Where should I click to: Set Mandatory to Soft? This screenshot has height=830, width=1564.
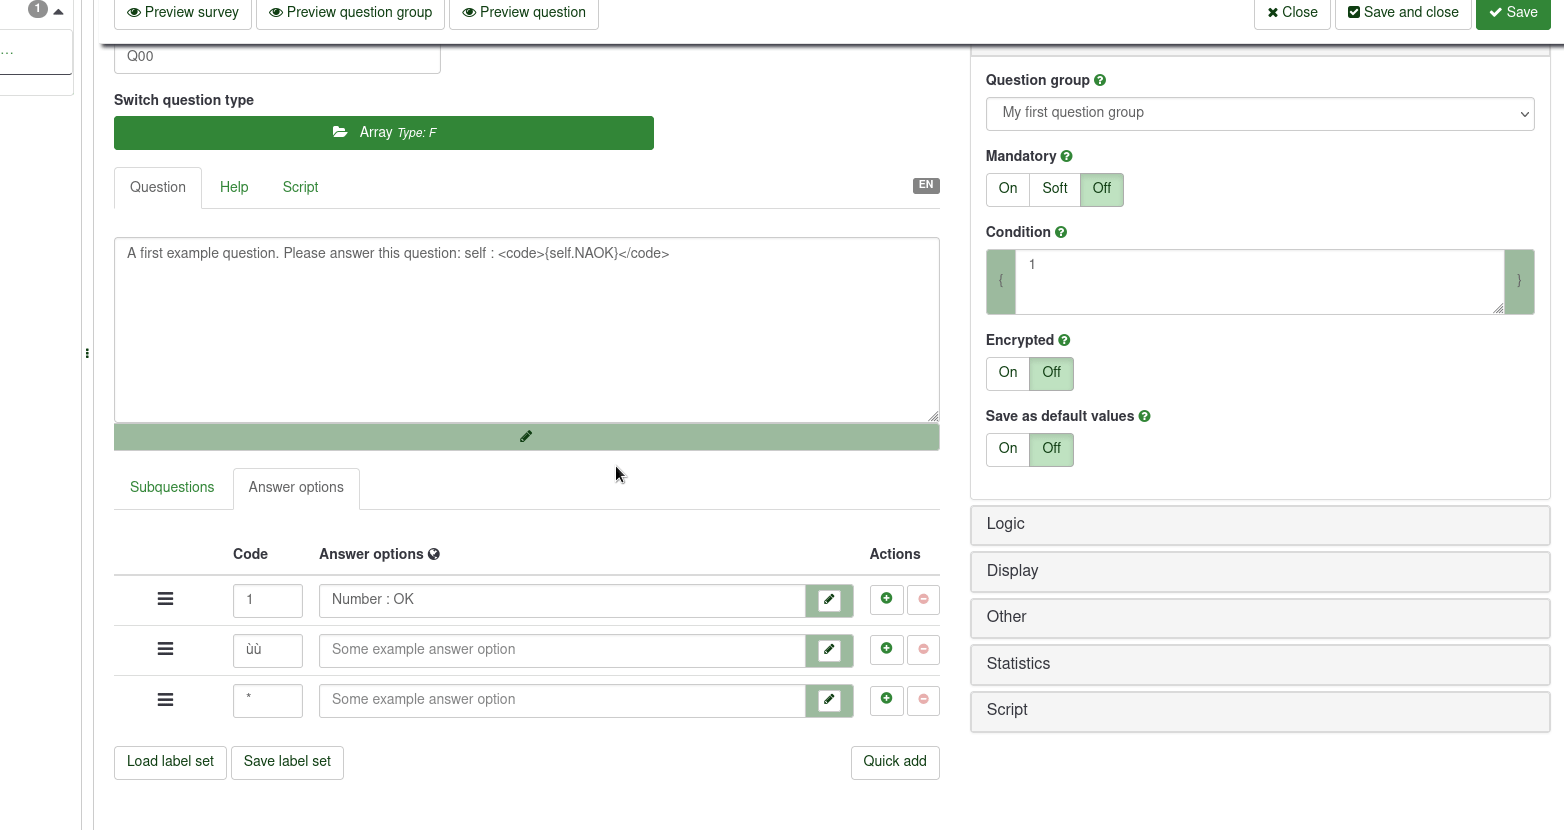1054,189
